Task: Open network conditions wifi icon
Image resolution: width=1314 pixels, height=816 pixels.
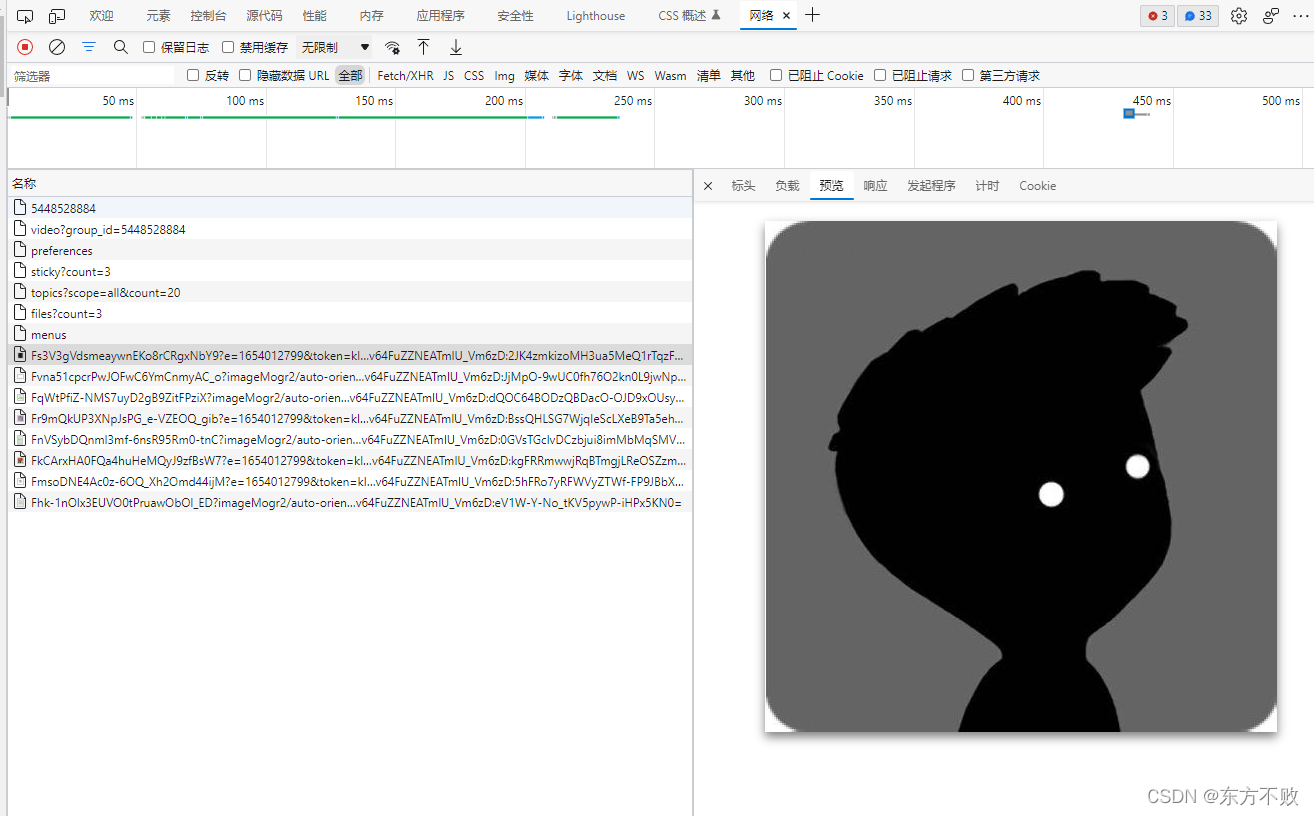Action: [393, 47]
